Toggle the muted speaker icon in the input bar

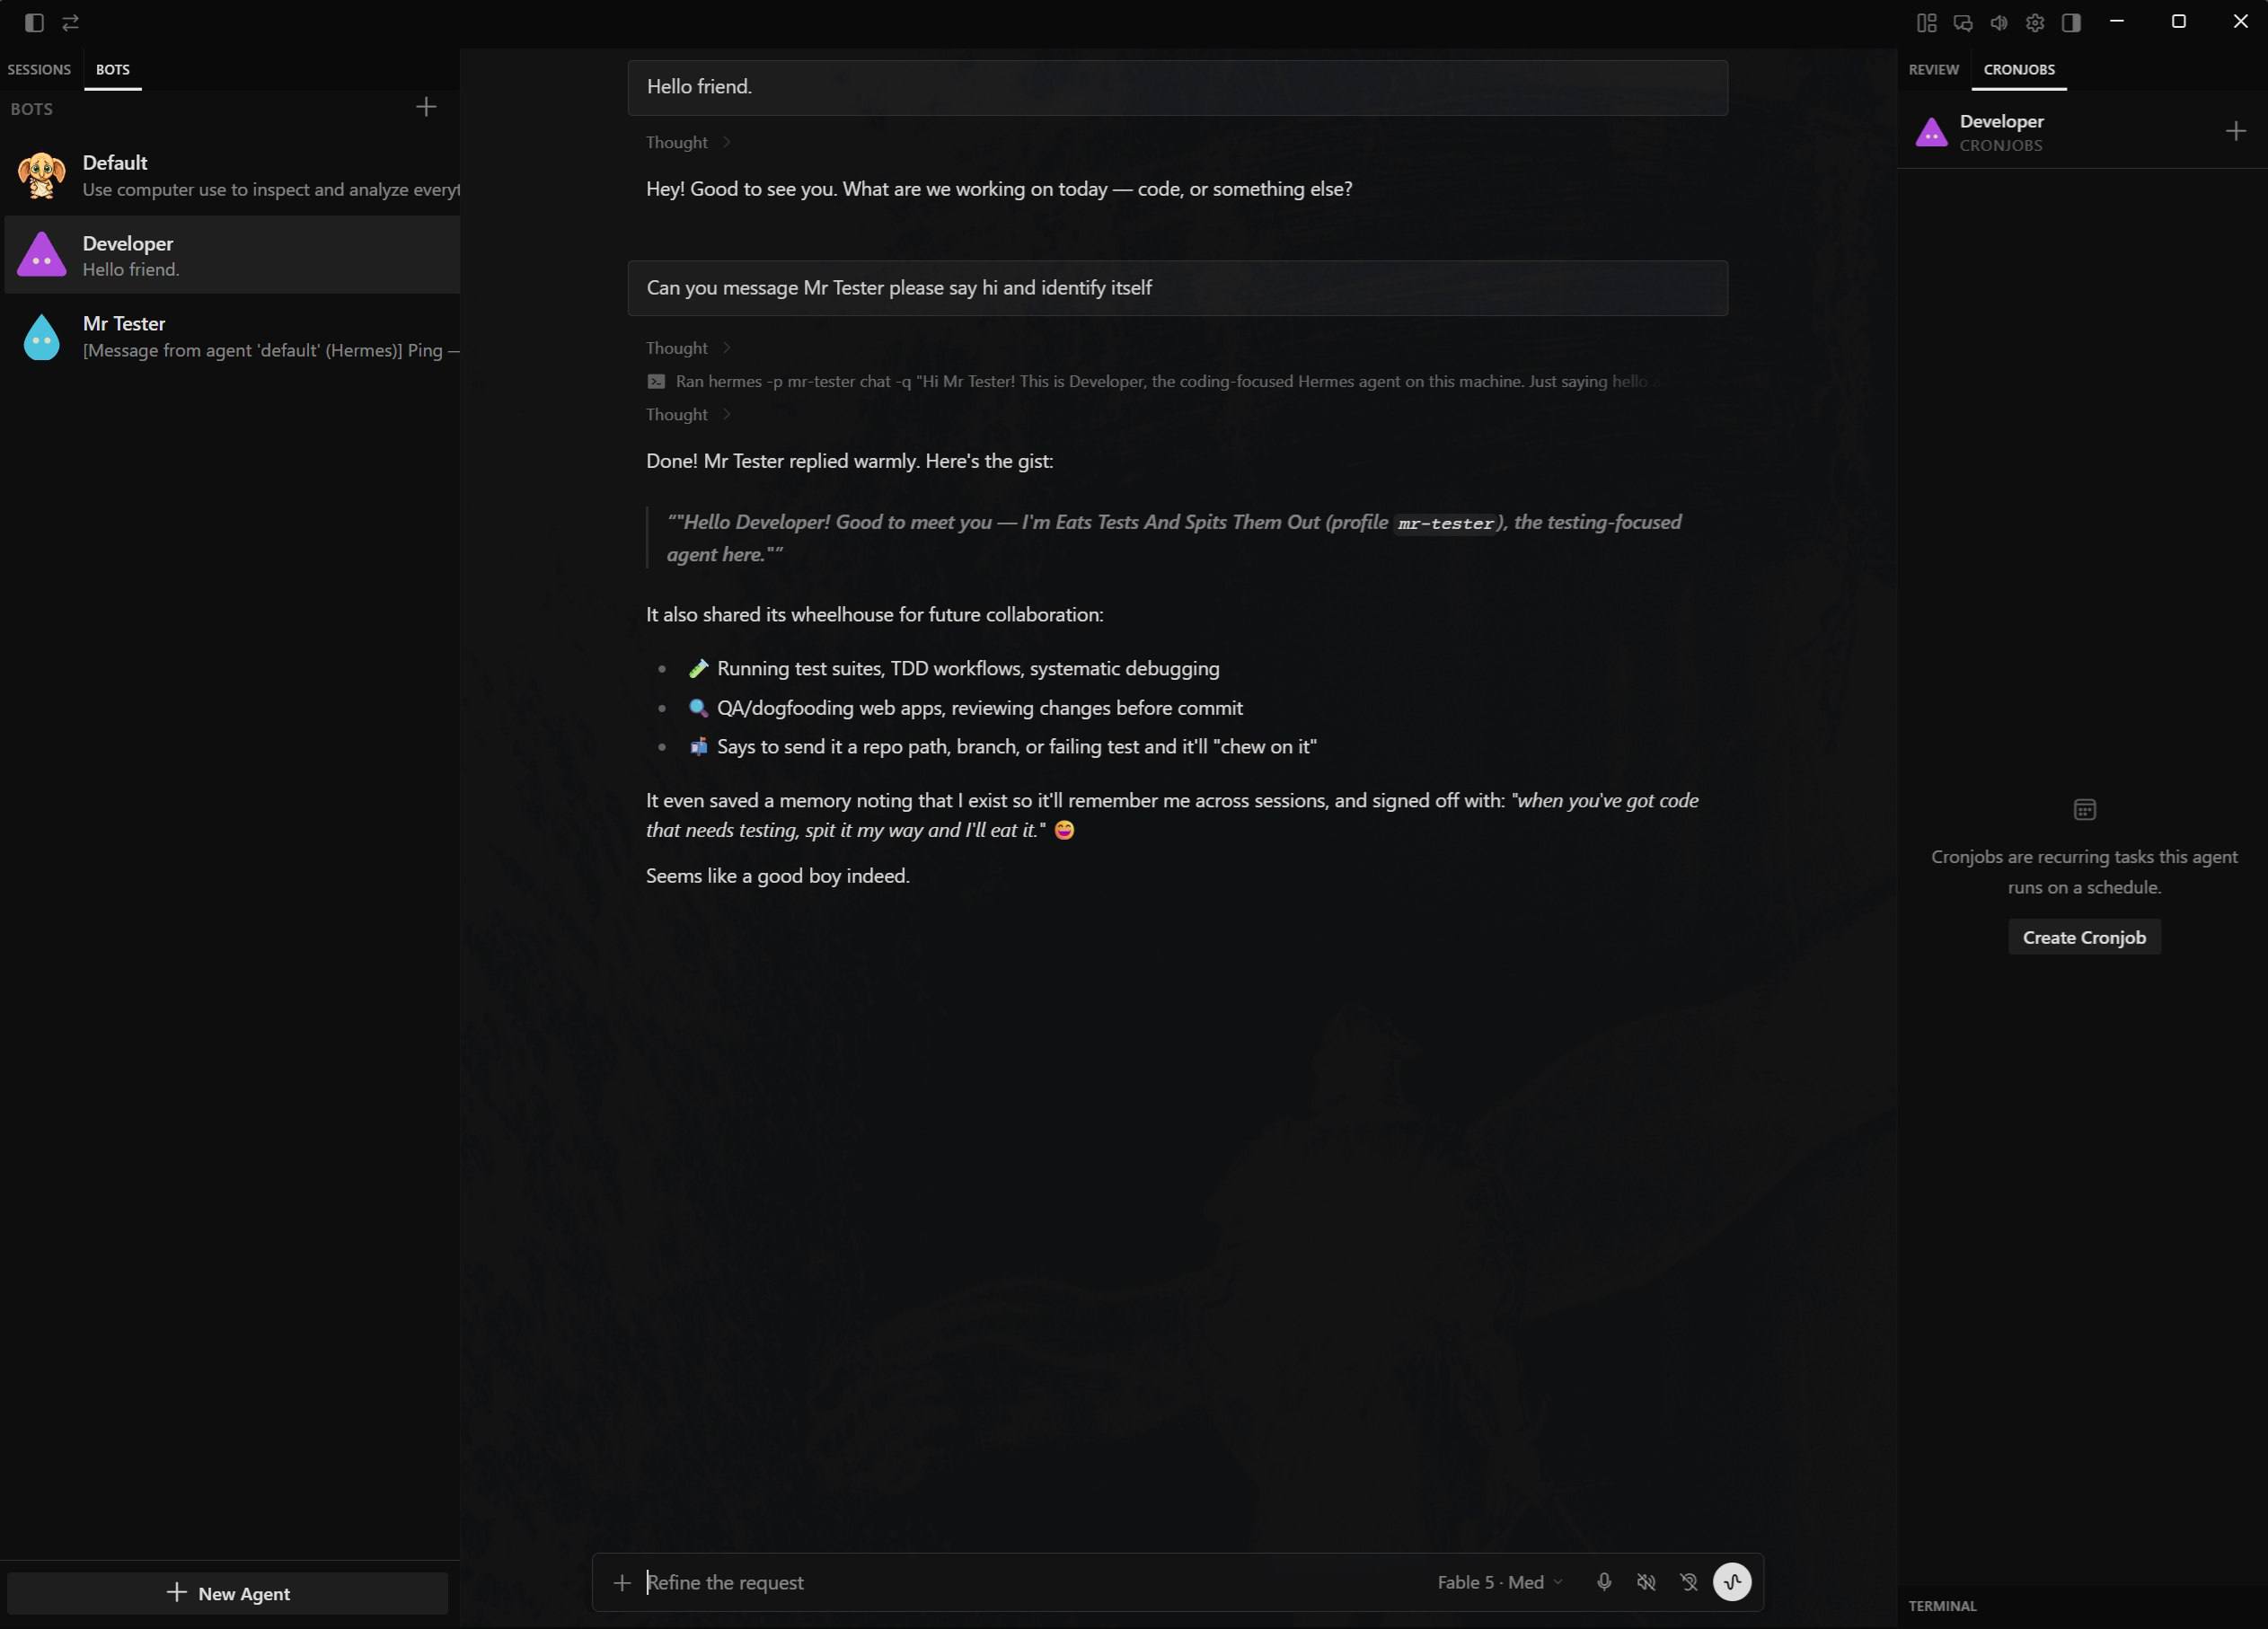point(1646,1582)
